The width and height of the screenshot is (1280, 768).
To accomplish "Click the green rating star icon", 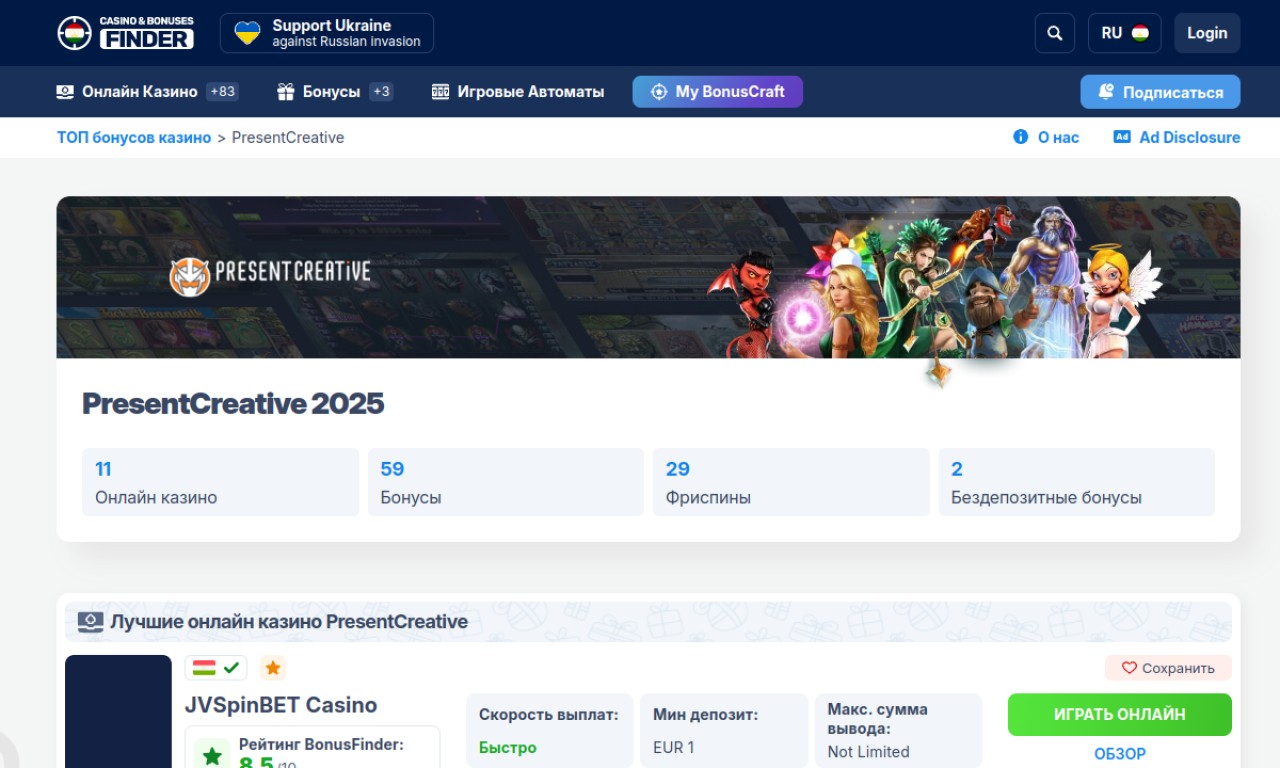I will tap(212, 755).
